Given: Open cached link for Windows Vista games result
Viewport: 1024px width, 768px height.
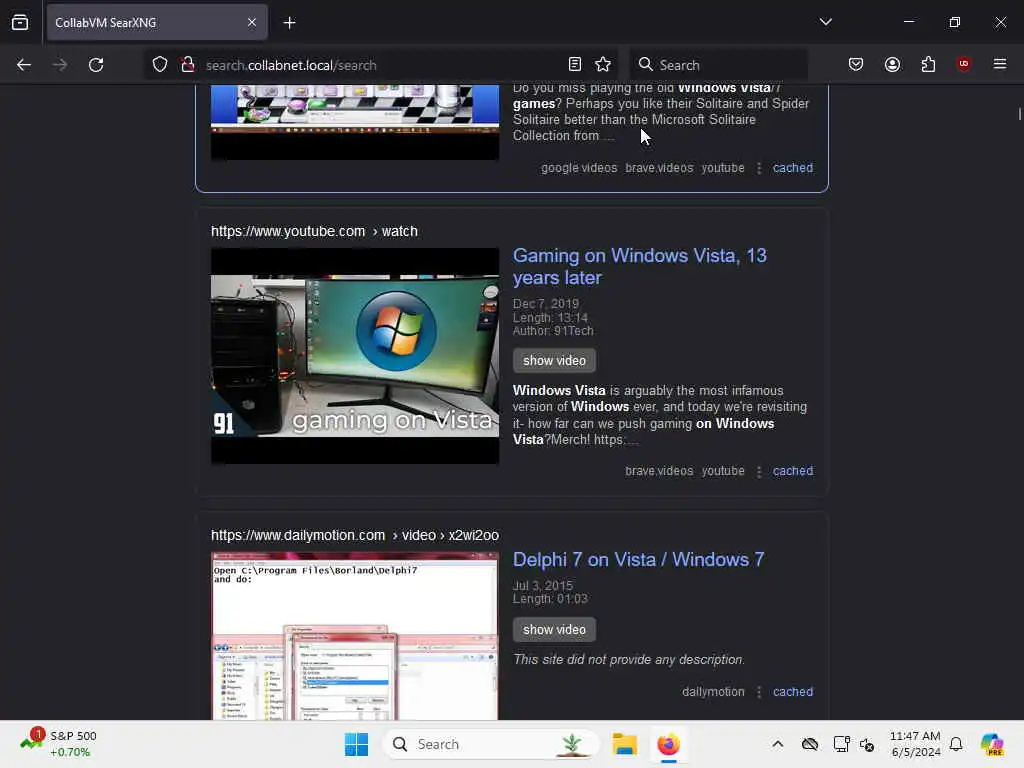Looking at the screenshot, I should [x=793, y=168].
